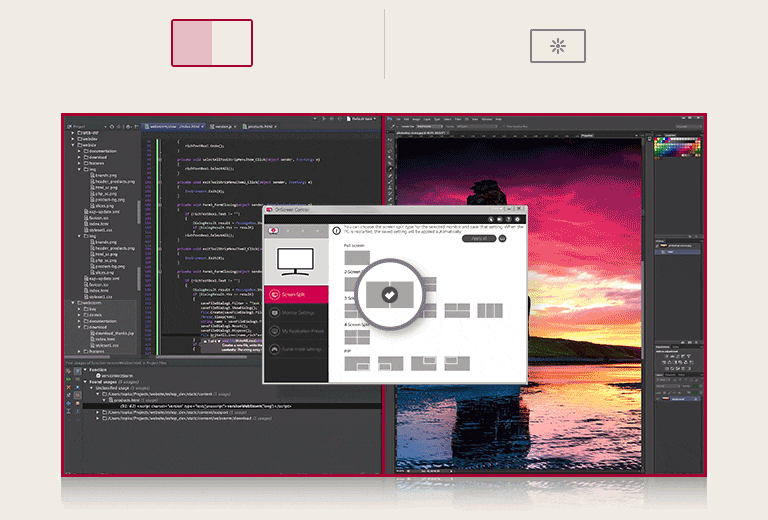Expand the documentation folder in project tree
Viewport: 768px width, 520px height.
[x=79, y=150]
